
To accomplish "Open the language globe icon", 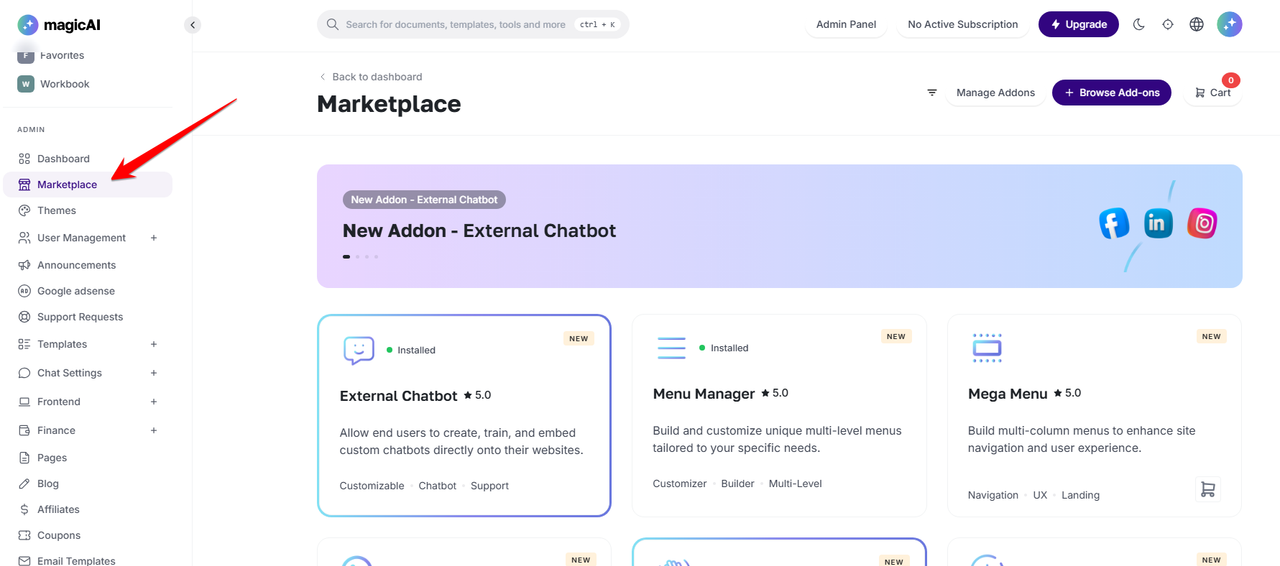I will coord(1196,24).
